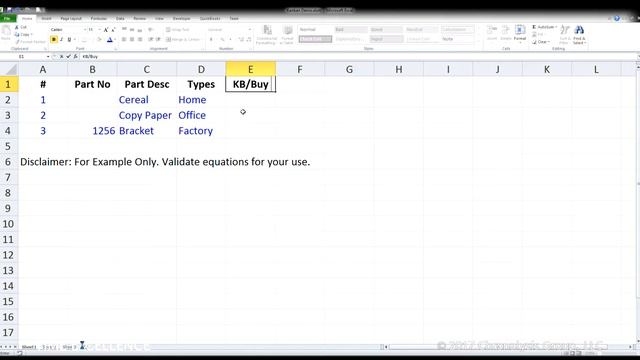Switch to the Formulas tab
Viewport: 640px width, 360px height.
[x=98, y=18]
